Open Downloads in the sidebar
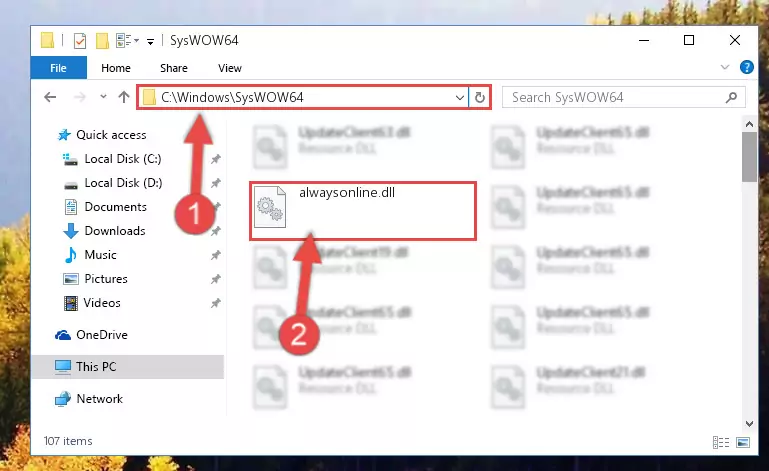The image size is (769, 471). [x=115, y=231]
